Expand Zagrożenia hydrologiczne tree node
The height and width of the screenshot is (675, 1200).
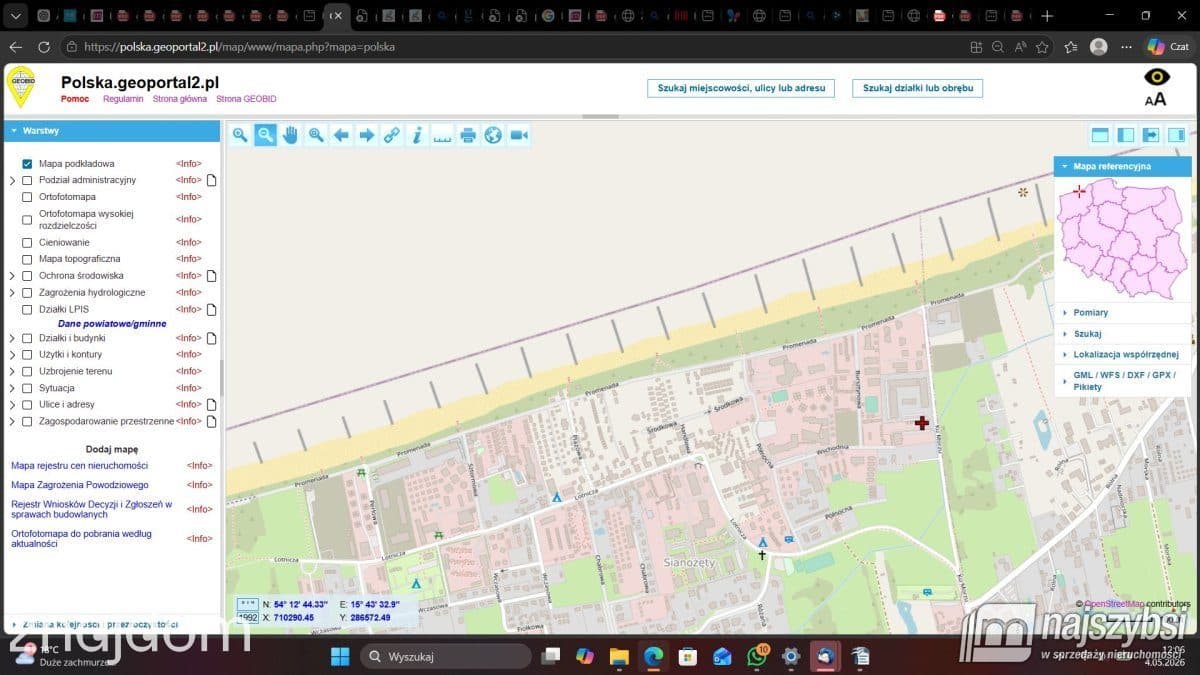click(x=12, y=293)
